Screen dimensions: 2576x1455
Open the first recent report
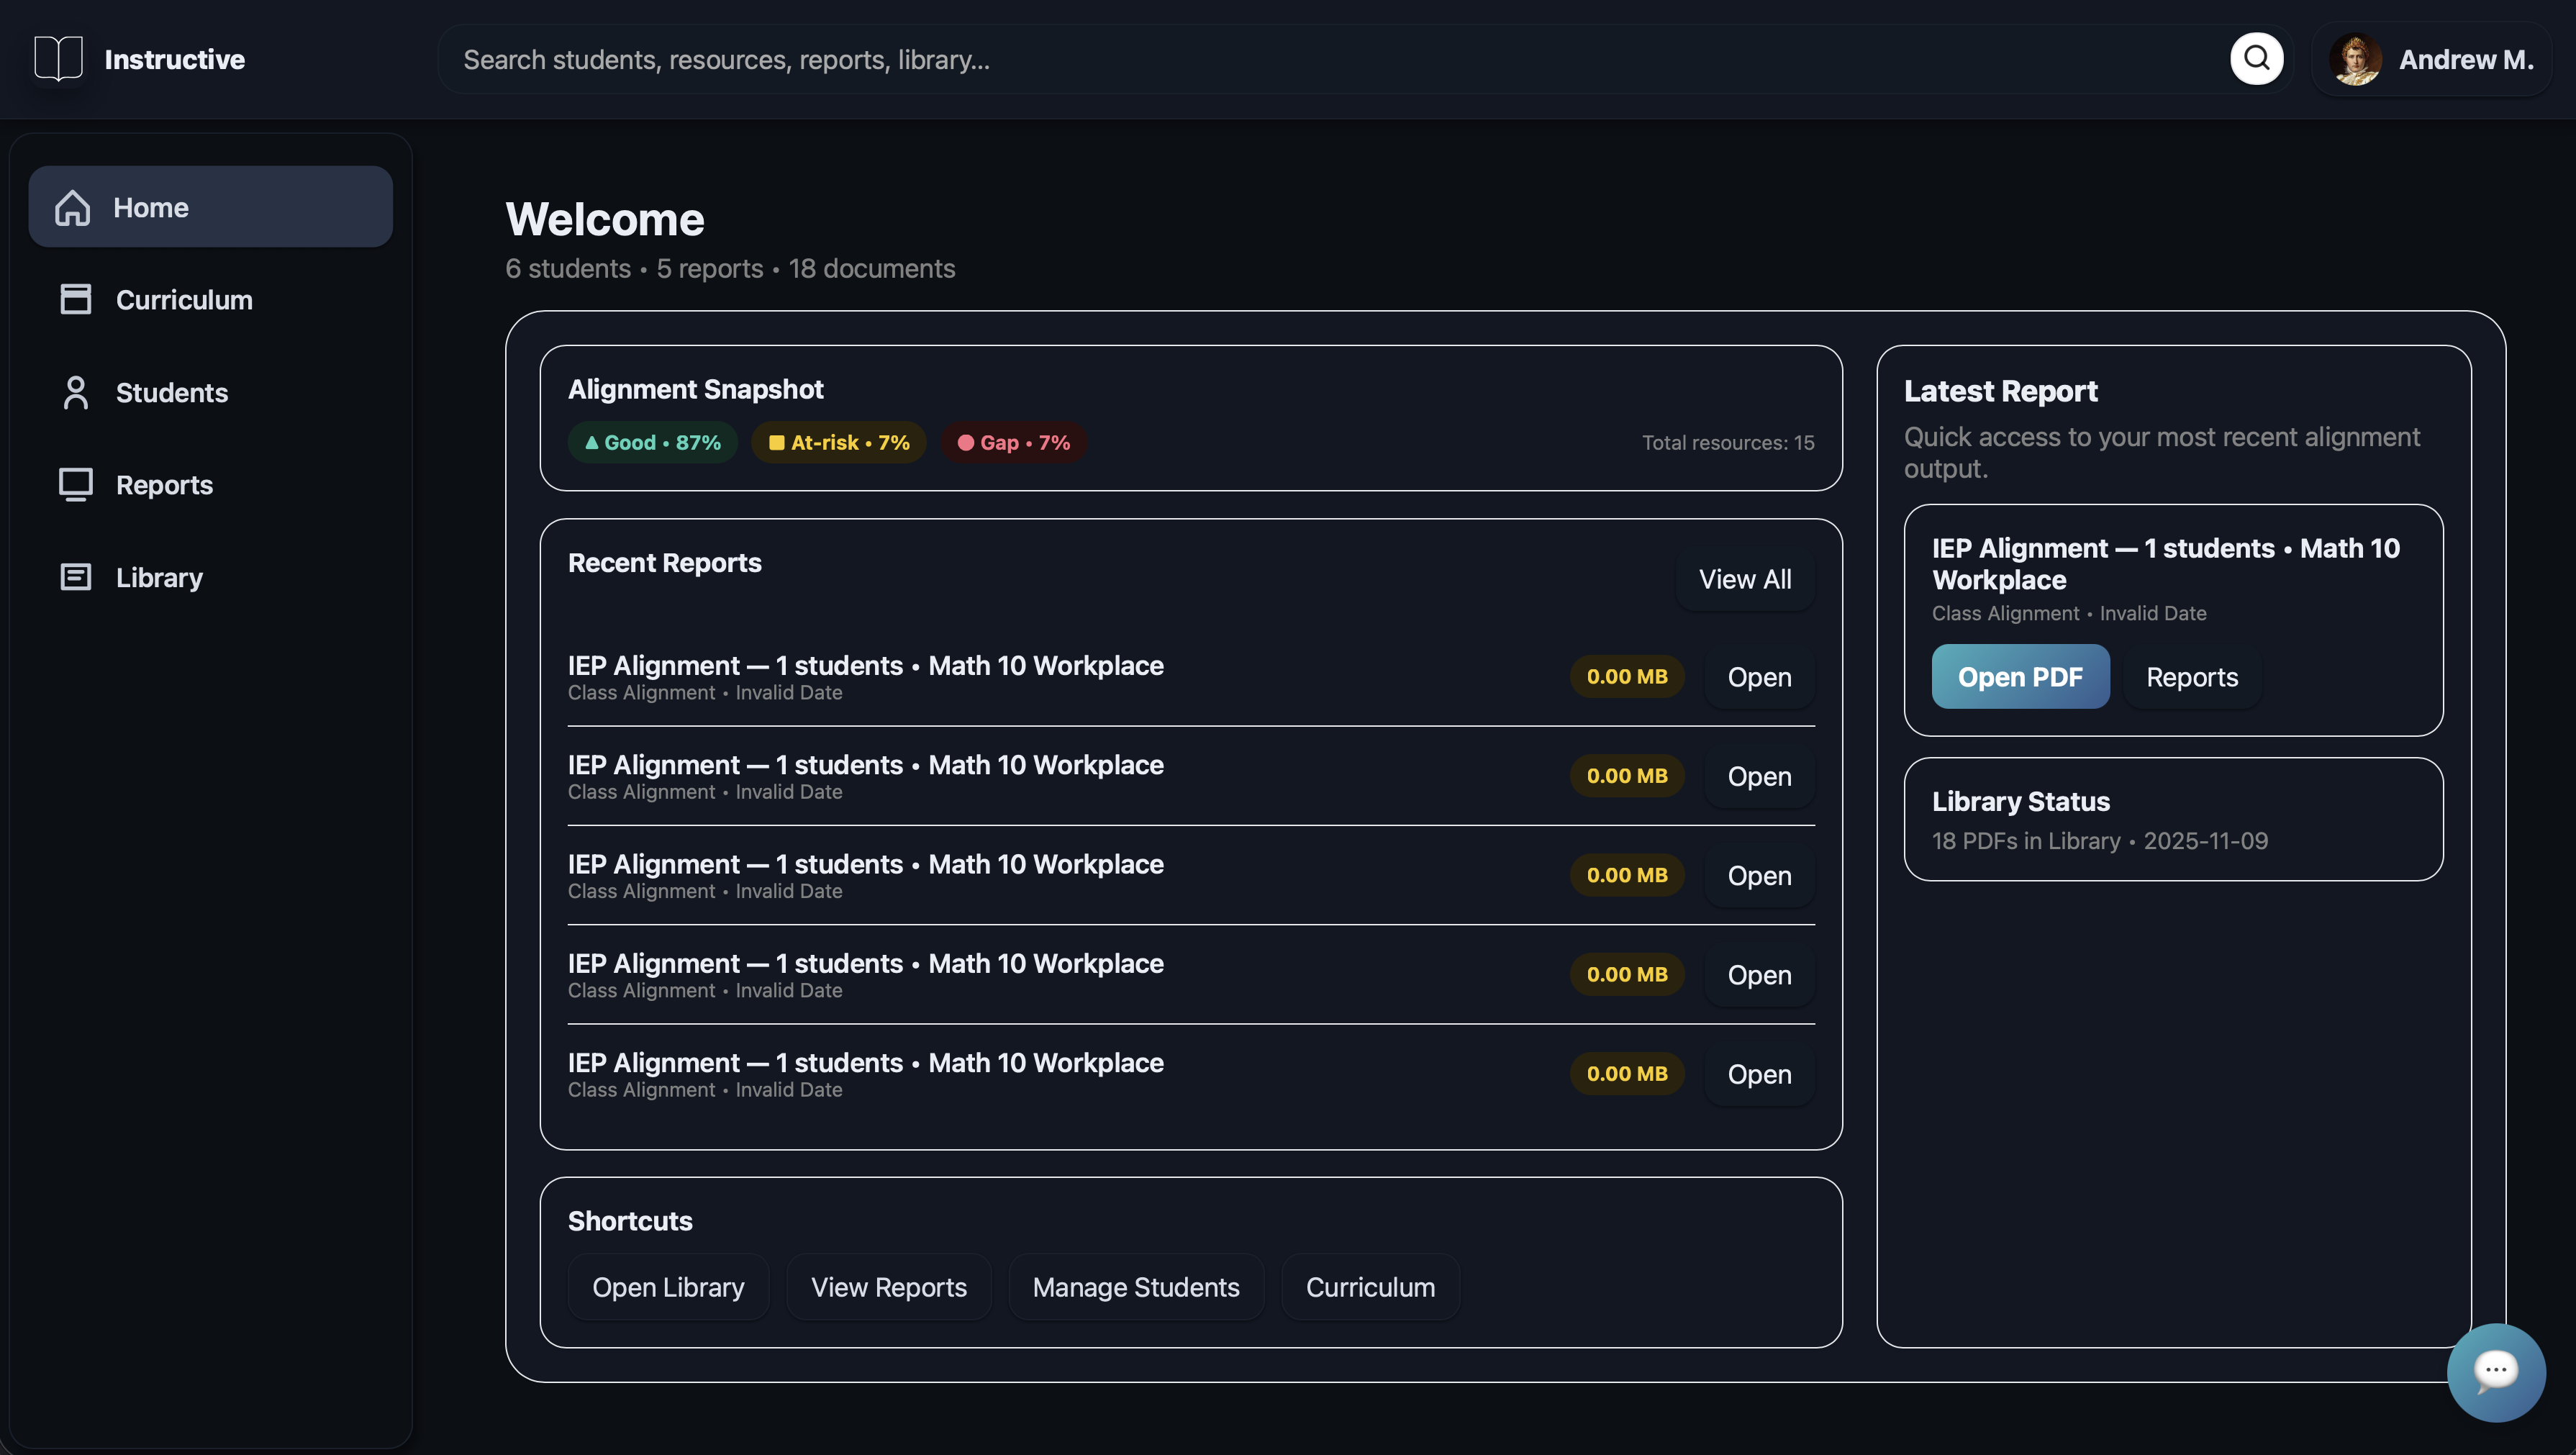click(1759, 677)
